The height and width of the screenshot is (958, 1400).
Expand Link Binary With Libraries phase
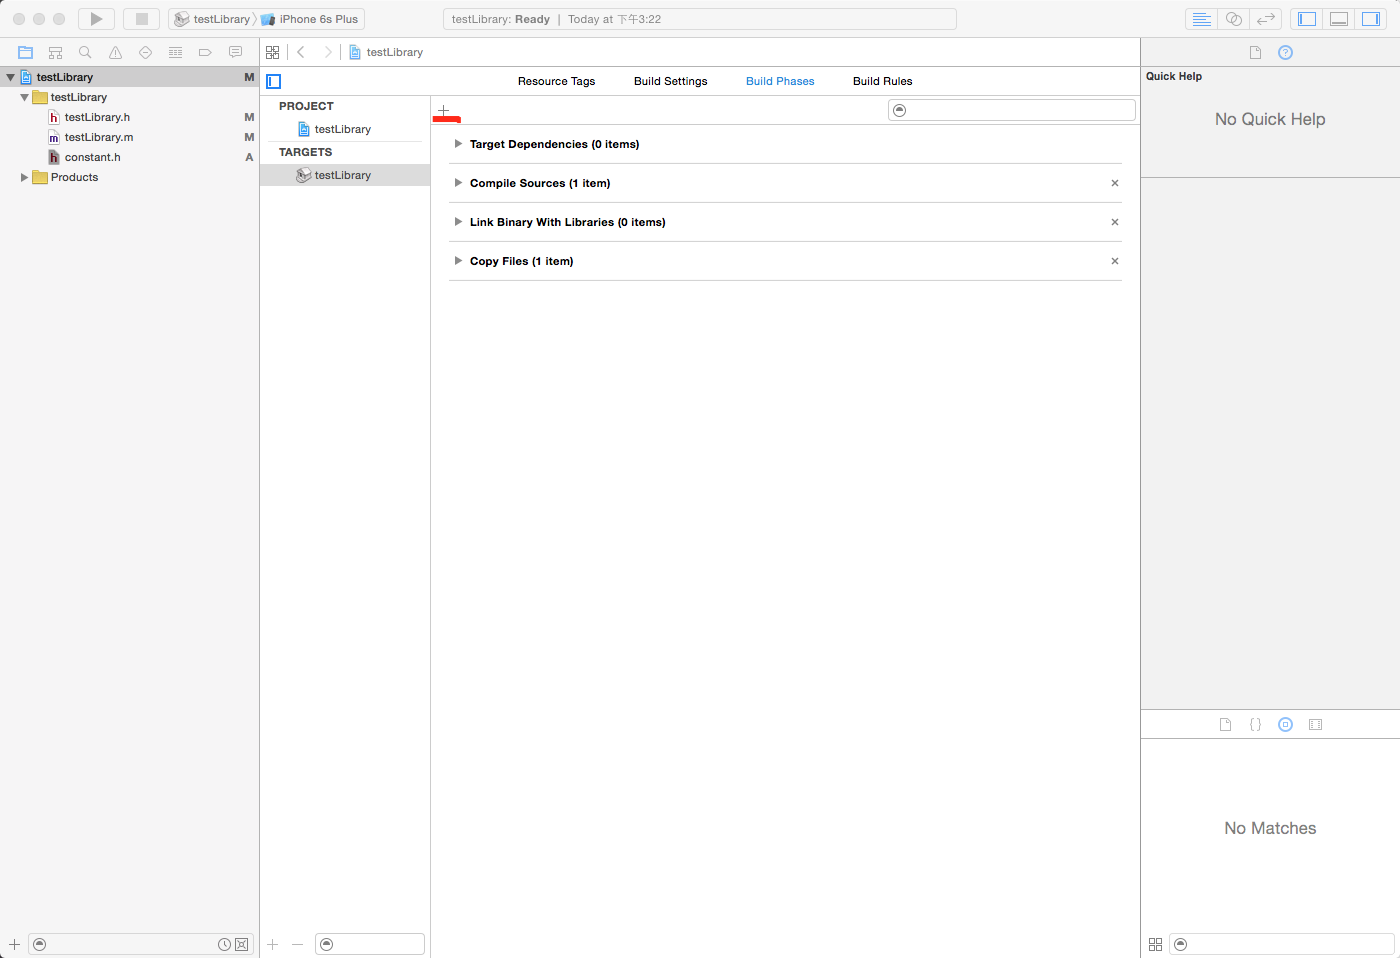(458, 222)
